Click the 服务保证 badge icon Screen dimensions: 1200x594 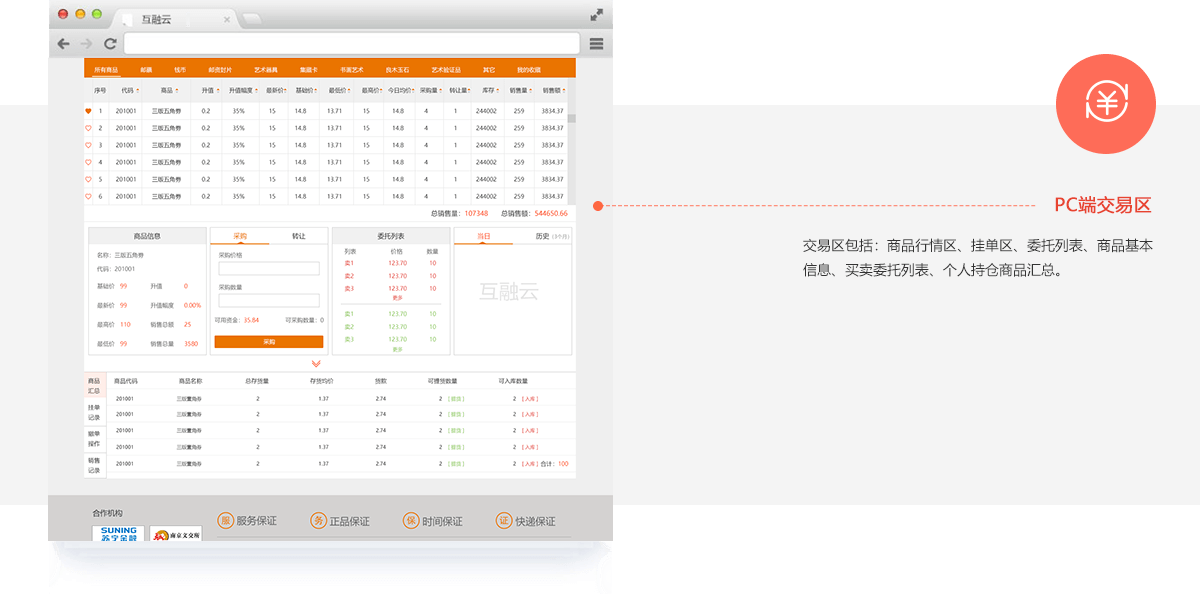[x=225, y=521]
